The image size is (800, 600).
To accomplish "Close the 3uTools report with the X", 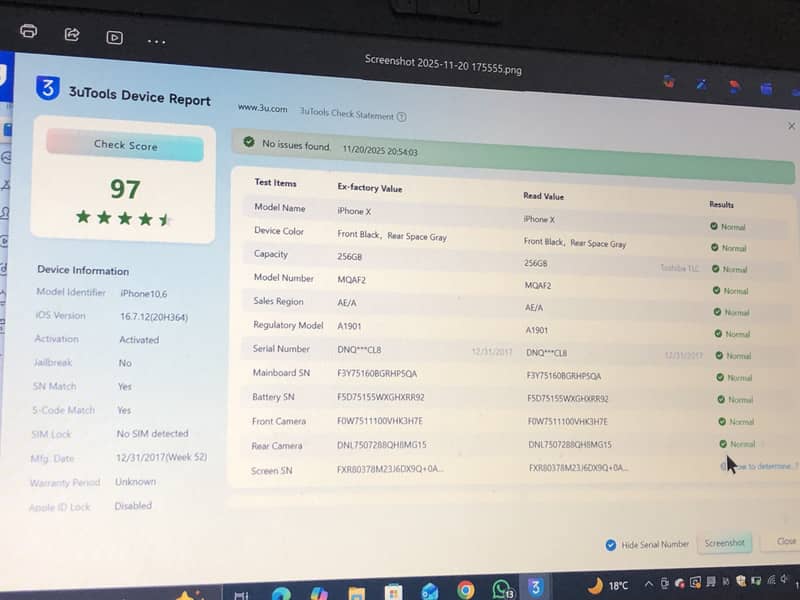I will [x=791, y=126].
